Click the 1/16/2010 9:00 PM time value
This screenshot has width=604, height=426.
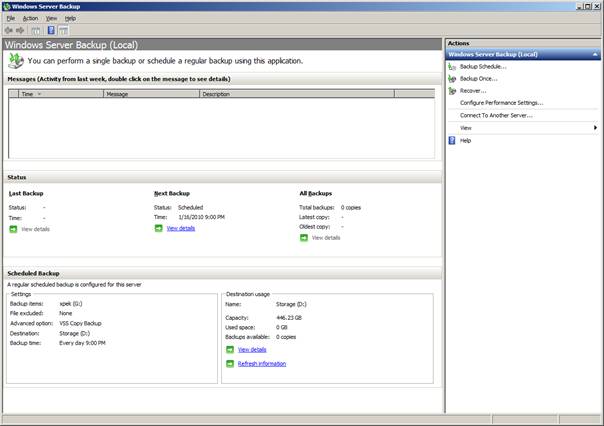[201, 217]
